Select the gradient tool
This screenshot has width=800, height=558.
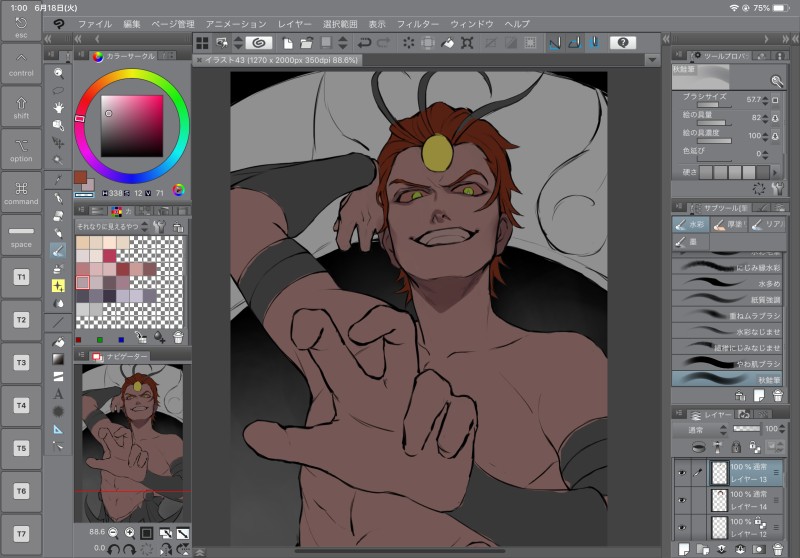[59, 359]
